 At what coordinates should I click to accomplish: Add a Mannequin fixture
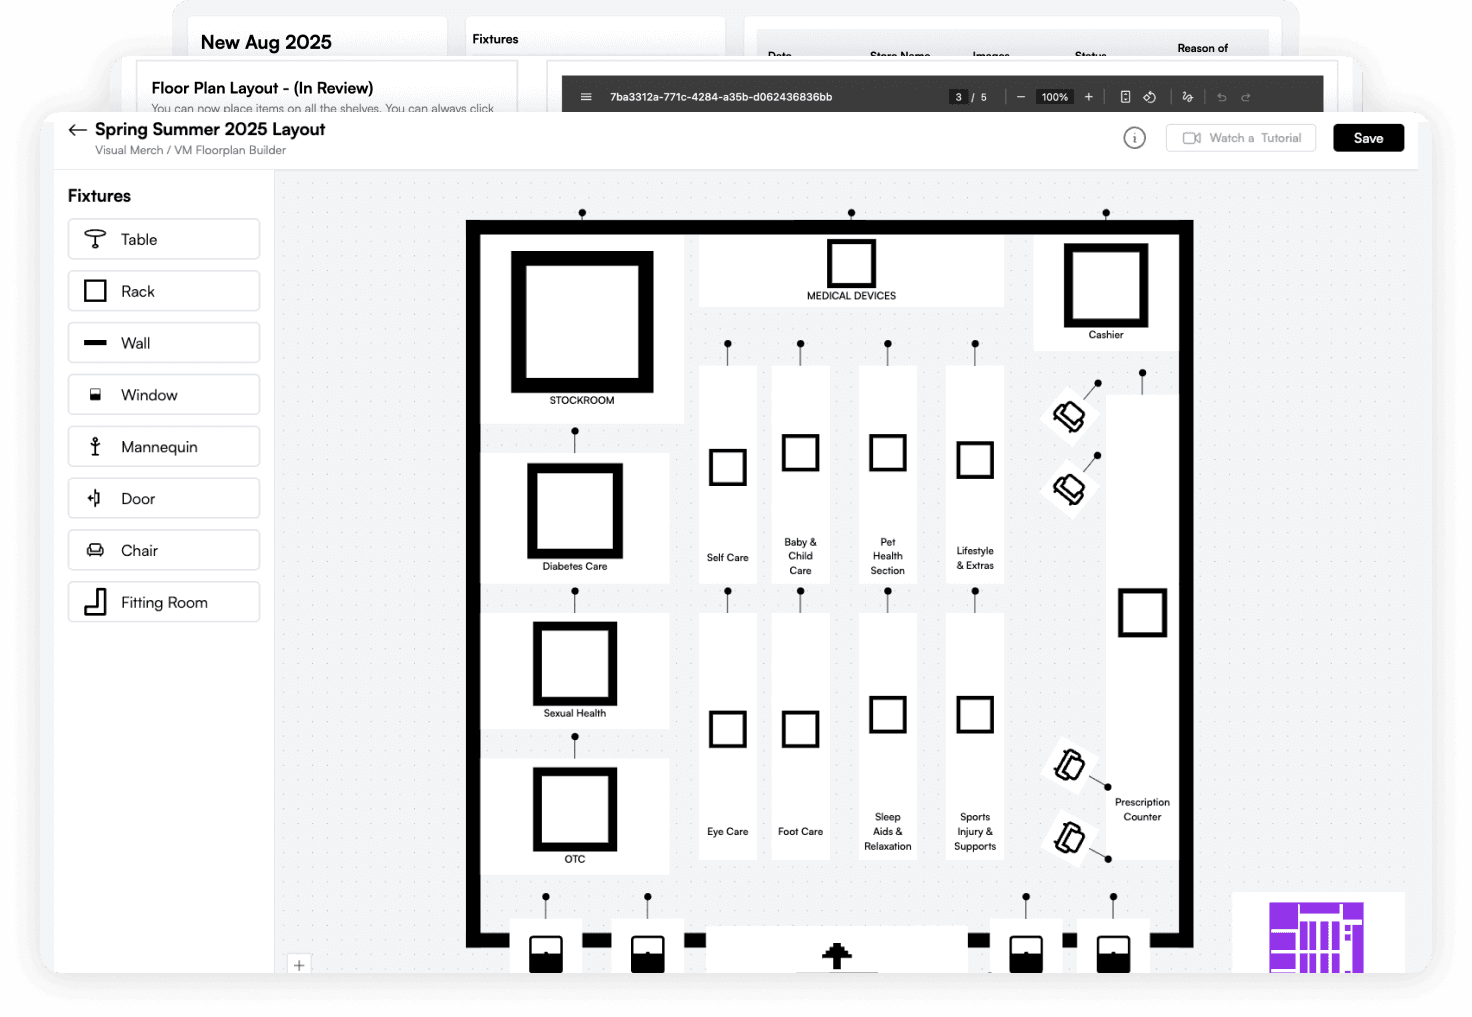[164, 447]
